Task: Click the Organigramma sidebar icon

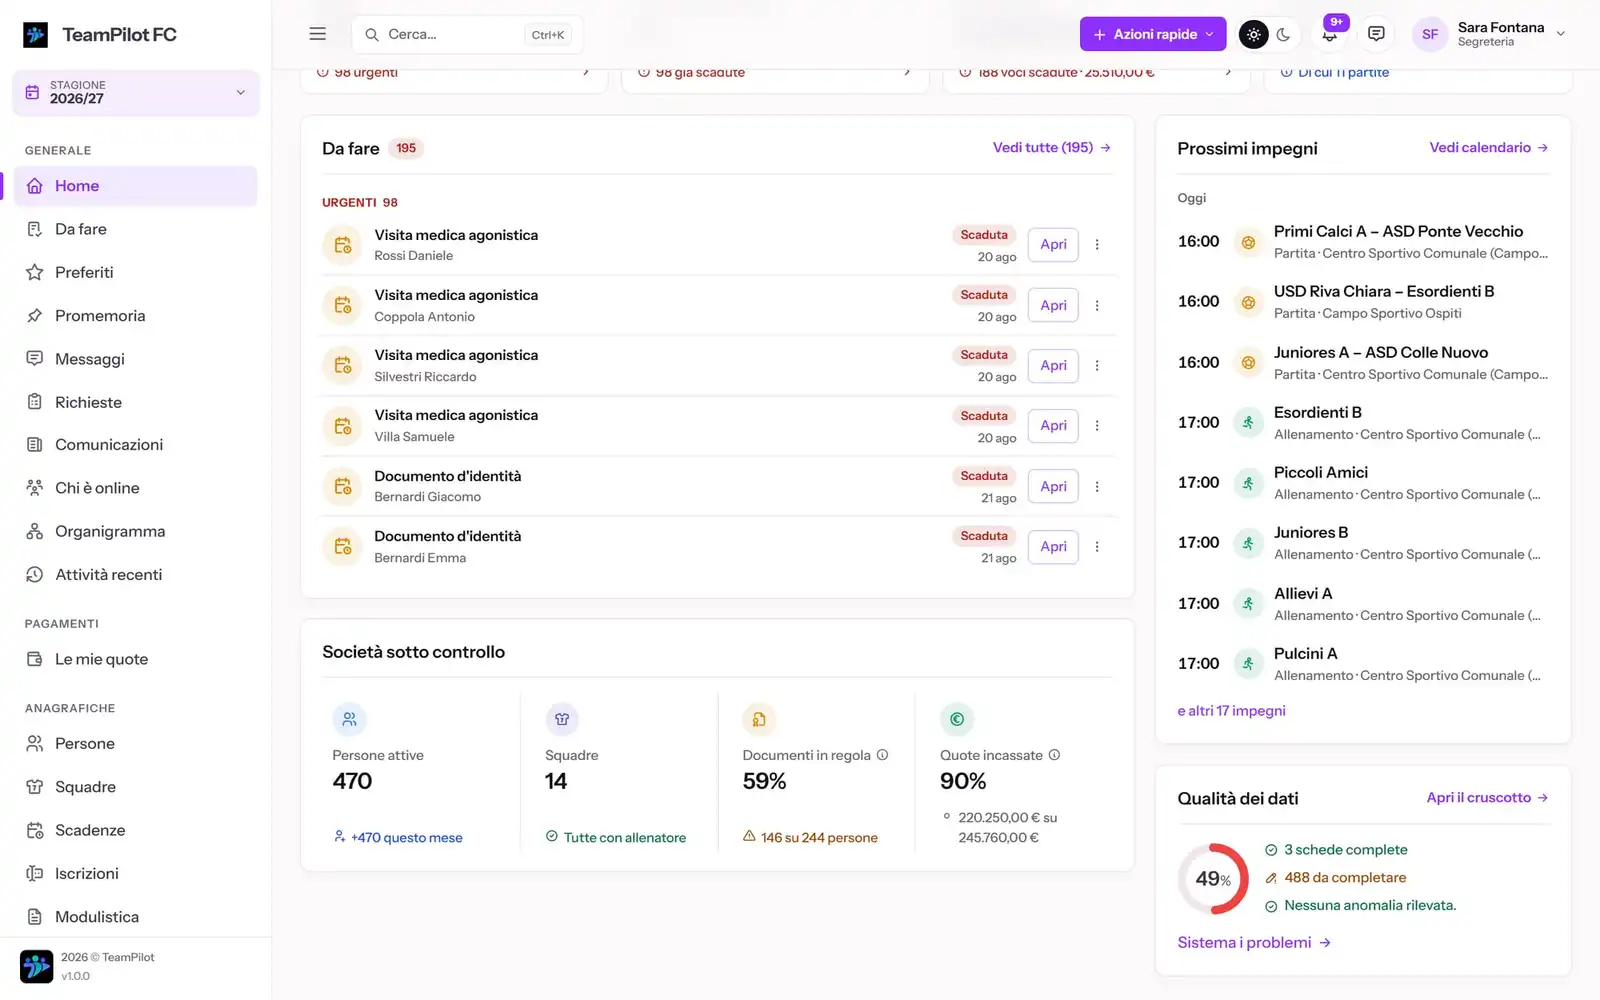Action: click(x=35, y=532)
